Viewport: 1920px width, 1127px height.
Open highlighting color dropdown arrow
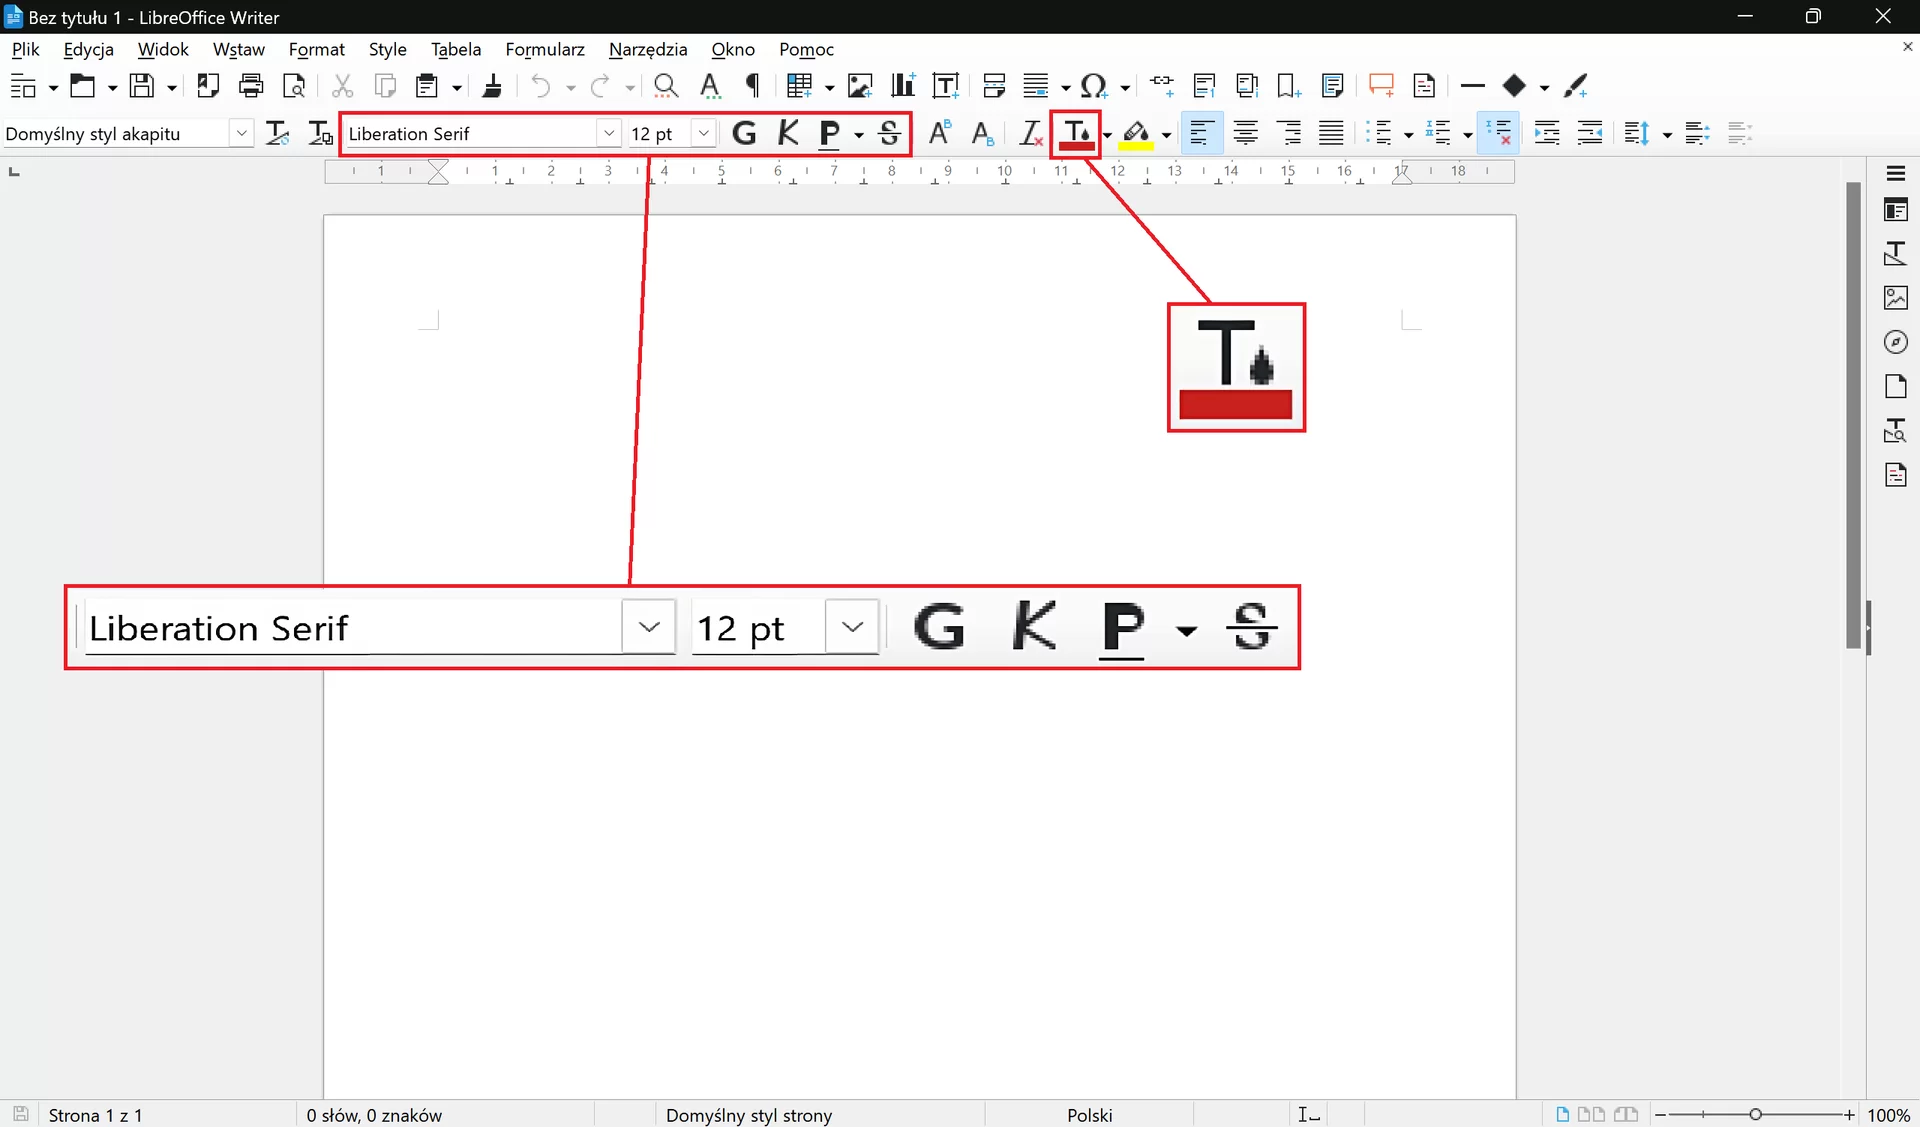point(1166,135)
